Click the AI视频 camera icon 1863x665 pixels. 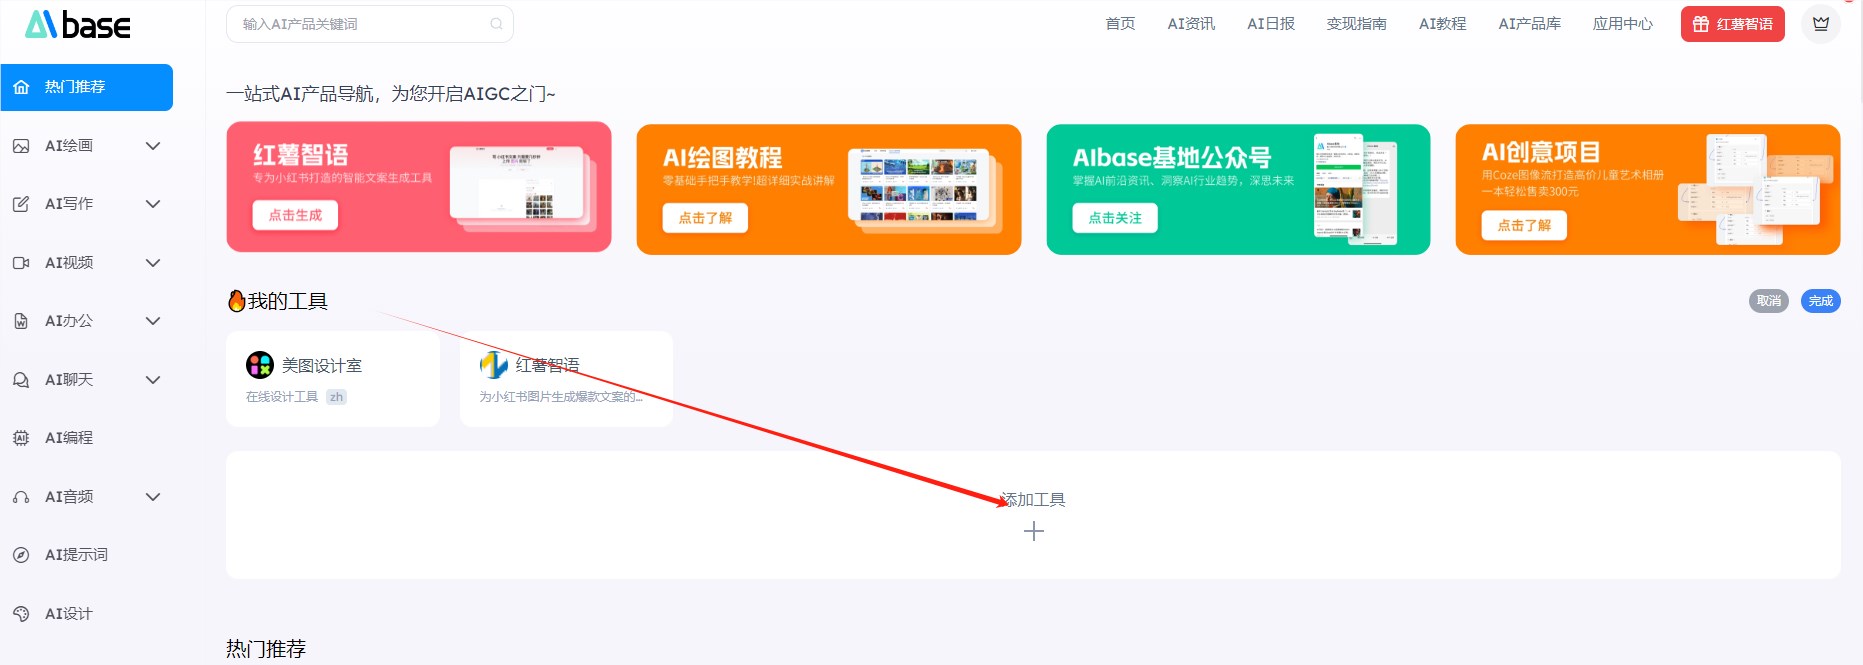pyautogui.click(x=21, y=263)
